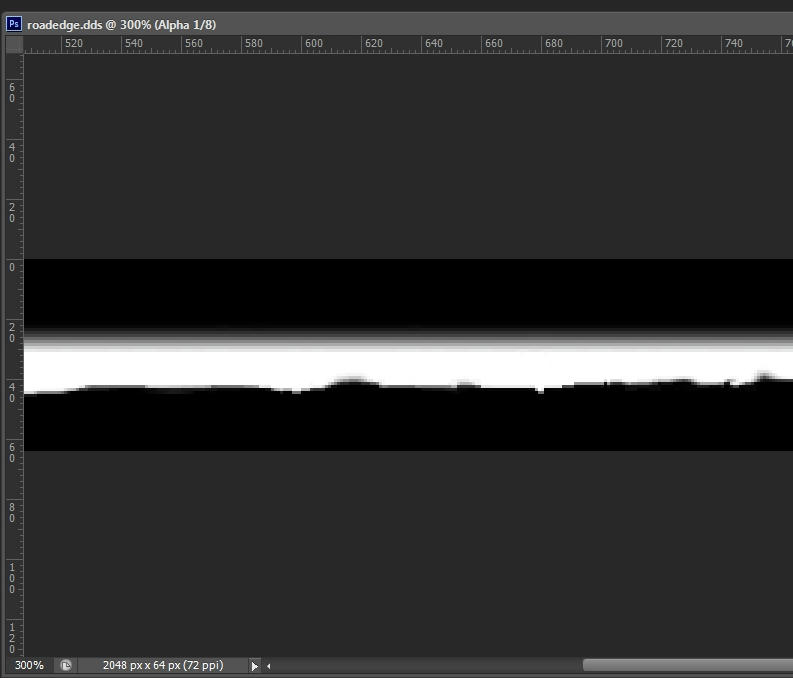Image resolution: width=793 pixels, height=678 pixels.
Task: Click the document size info text
Action: [163, 665]
